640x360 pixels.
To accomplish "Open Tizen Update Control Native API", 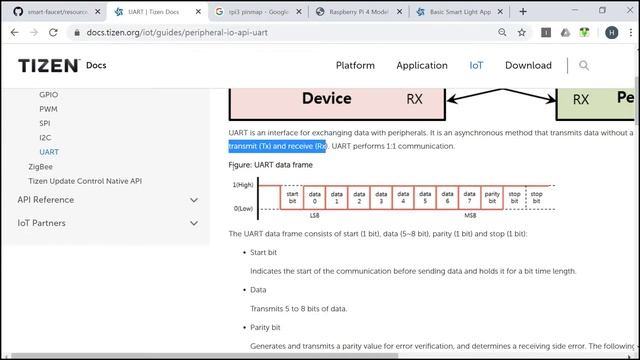I will coord(85,181).
